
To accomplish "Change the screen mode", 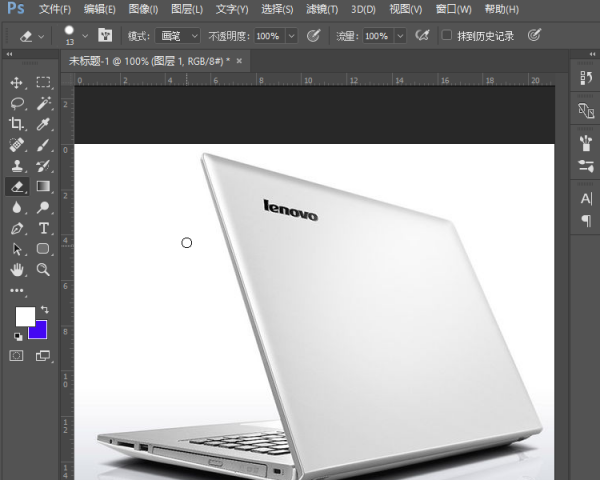I will [43, 356].
